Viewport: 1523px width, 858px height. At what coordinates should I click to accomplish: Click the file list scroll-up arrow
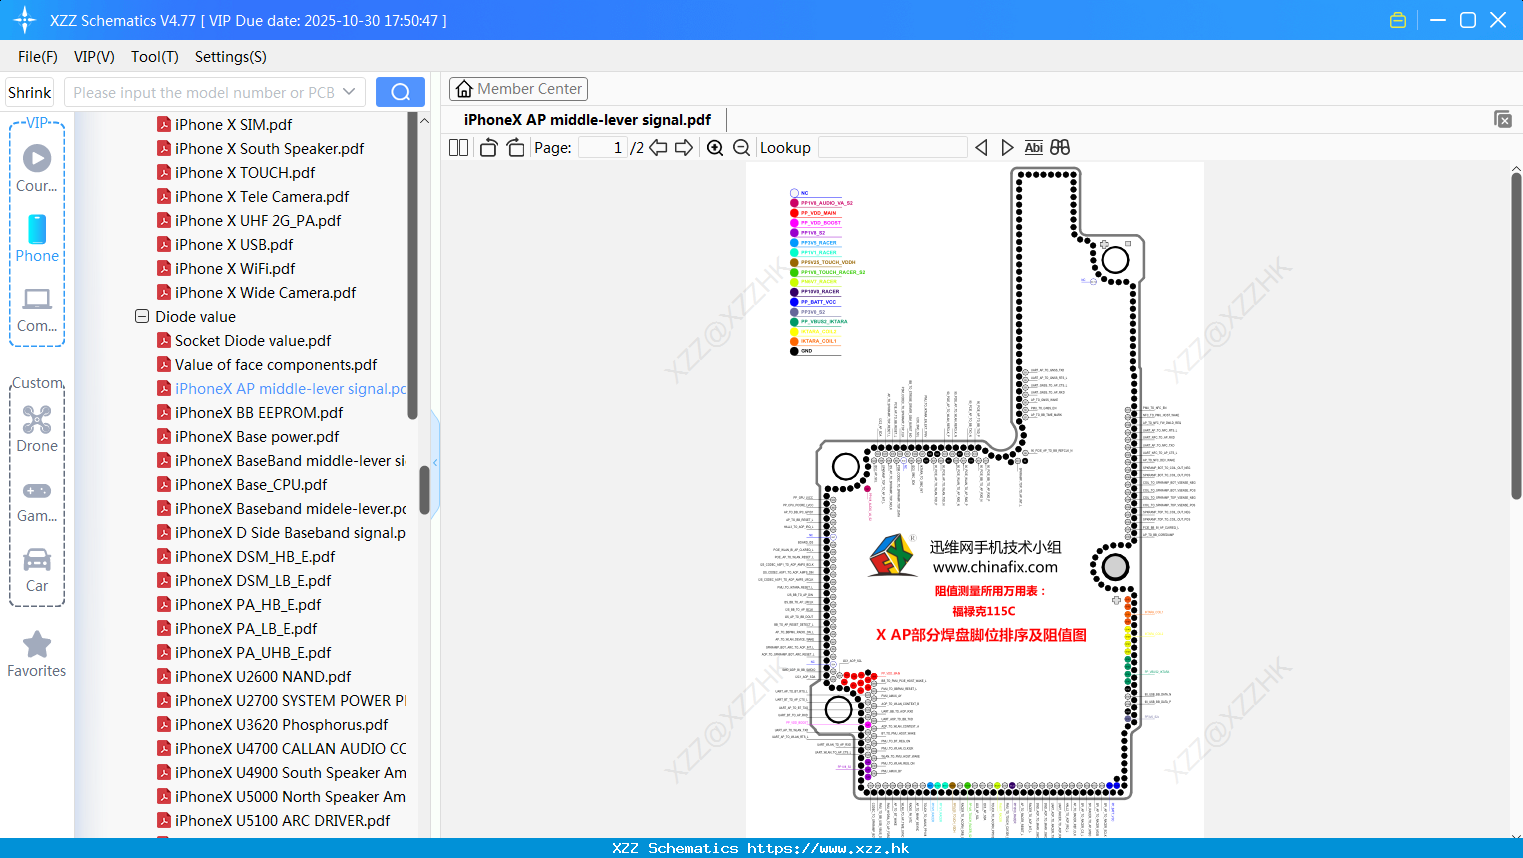[424, 121]
